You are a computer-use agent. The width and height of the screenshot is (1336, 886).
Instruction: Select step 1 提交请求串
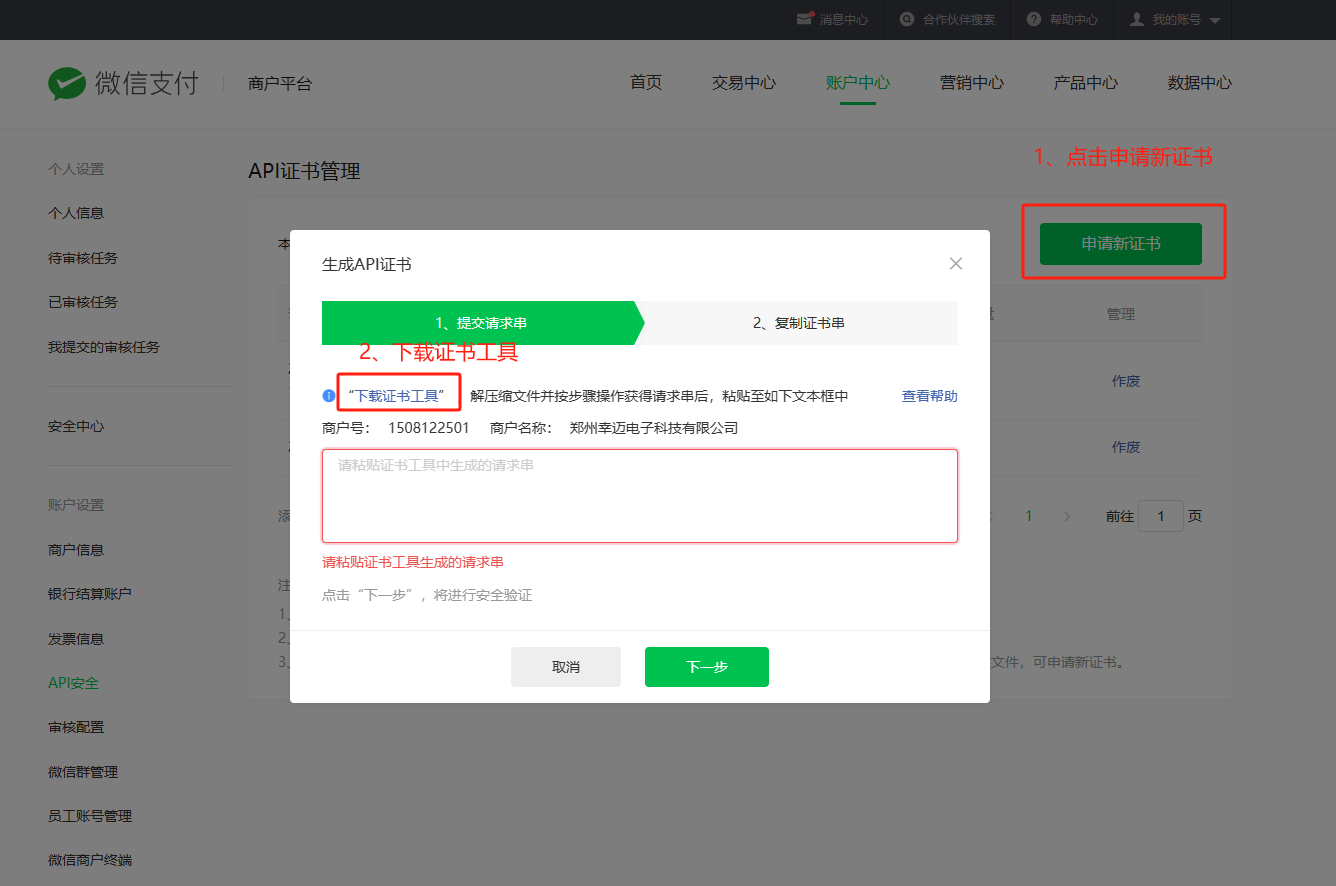pos(481,323)
